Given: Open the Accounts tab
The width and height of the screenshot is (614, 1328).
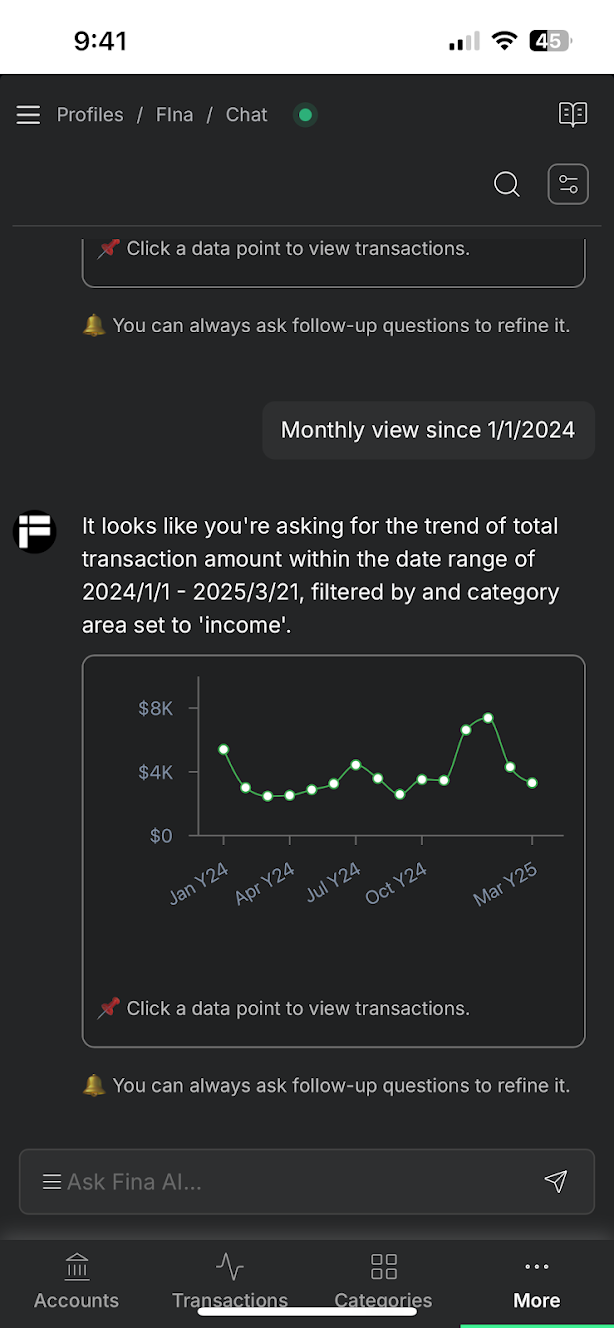Looking at the screenshot, I should click(x=76, y=1281).
